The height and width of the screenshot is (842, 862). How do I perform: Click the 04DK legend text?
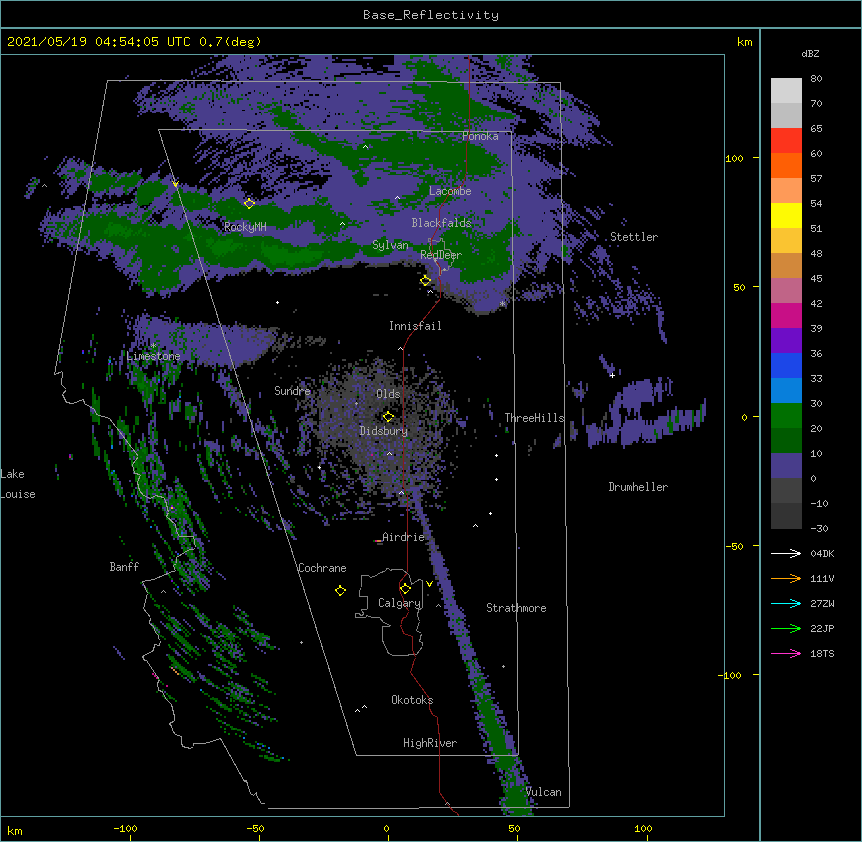pyautogui.click(x=822, y=553)
